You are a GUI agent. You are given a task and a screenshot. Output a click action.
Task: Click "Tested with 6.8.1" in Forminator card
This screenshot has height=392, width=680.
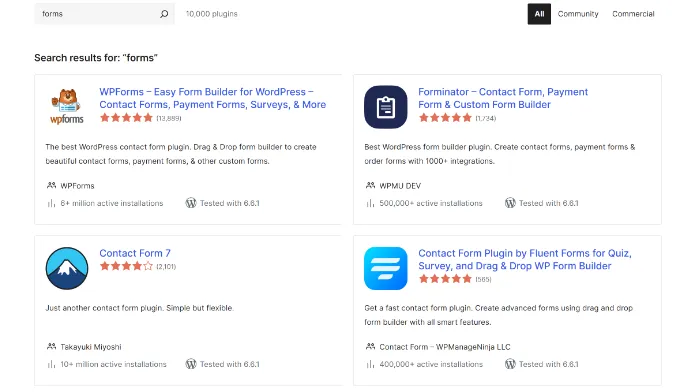tap(549, 203)
